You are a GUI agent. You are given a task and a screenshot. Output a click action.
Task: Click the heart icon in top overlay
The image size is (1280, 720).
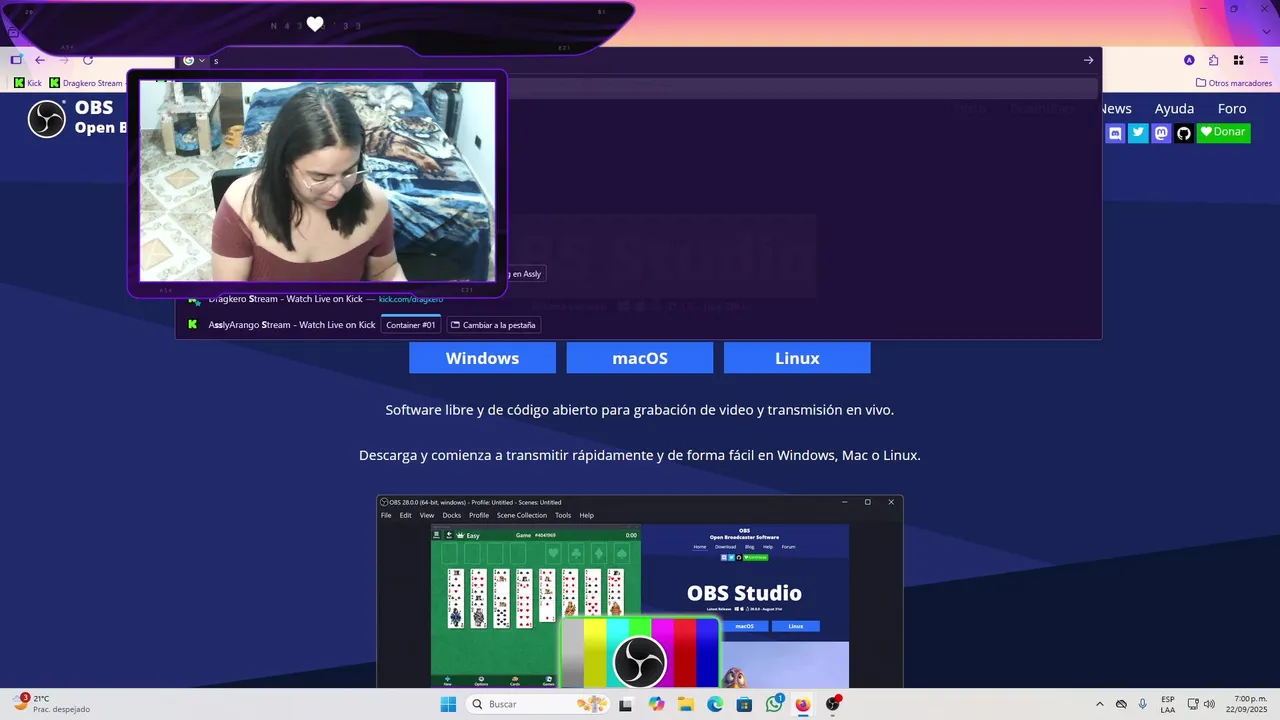point(315,25)
